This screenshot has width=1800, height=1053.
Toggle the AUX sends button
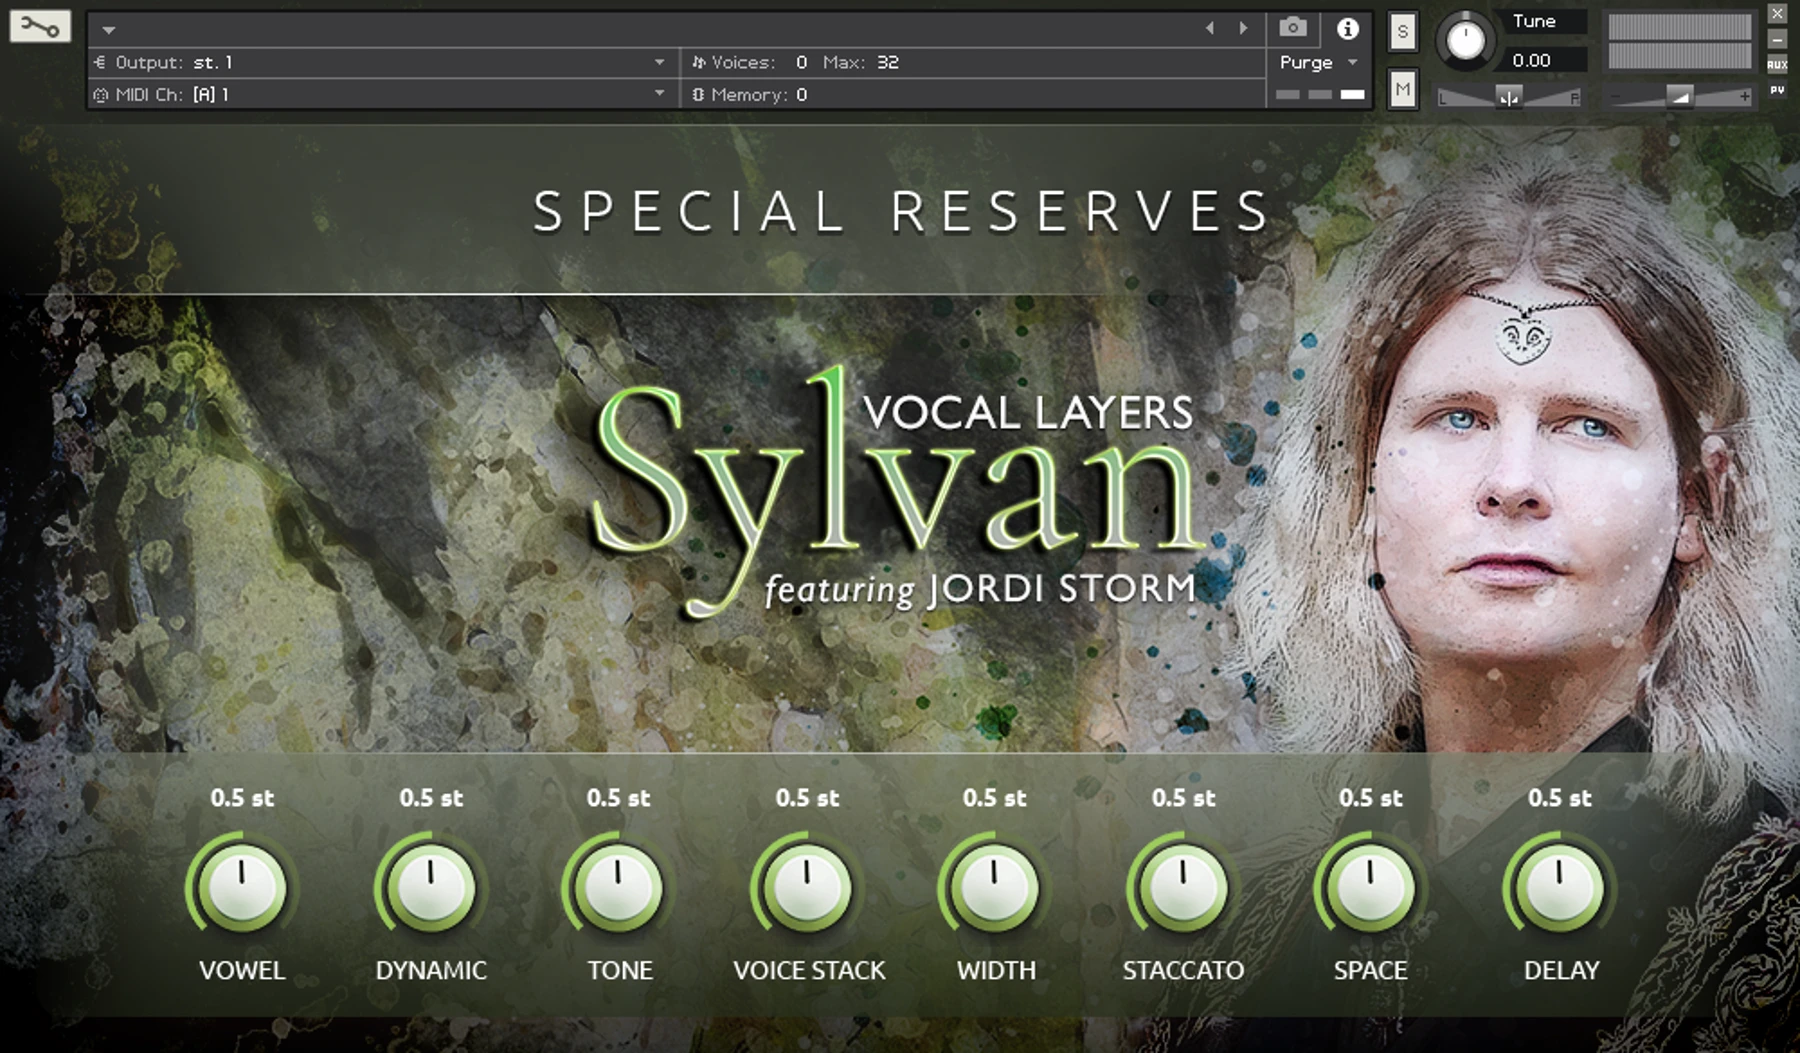[1777, 65]
